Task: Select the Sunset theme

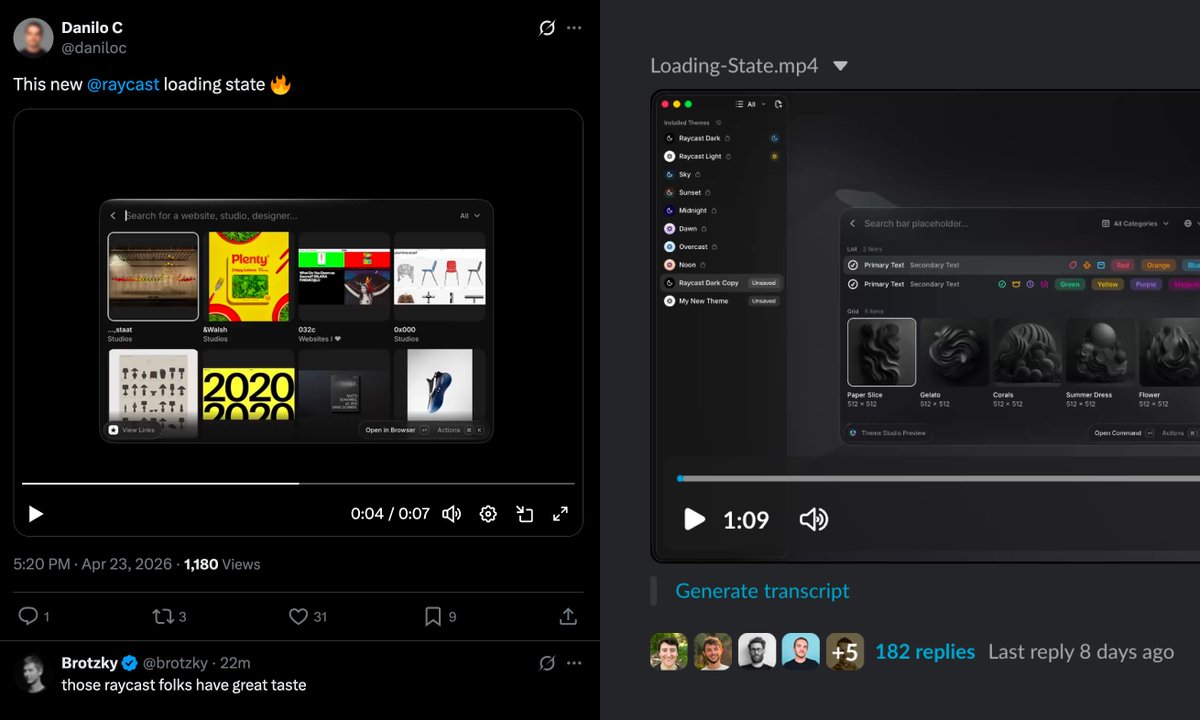Action: (x=690, y=192)
